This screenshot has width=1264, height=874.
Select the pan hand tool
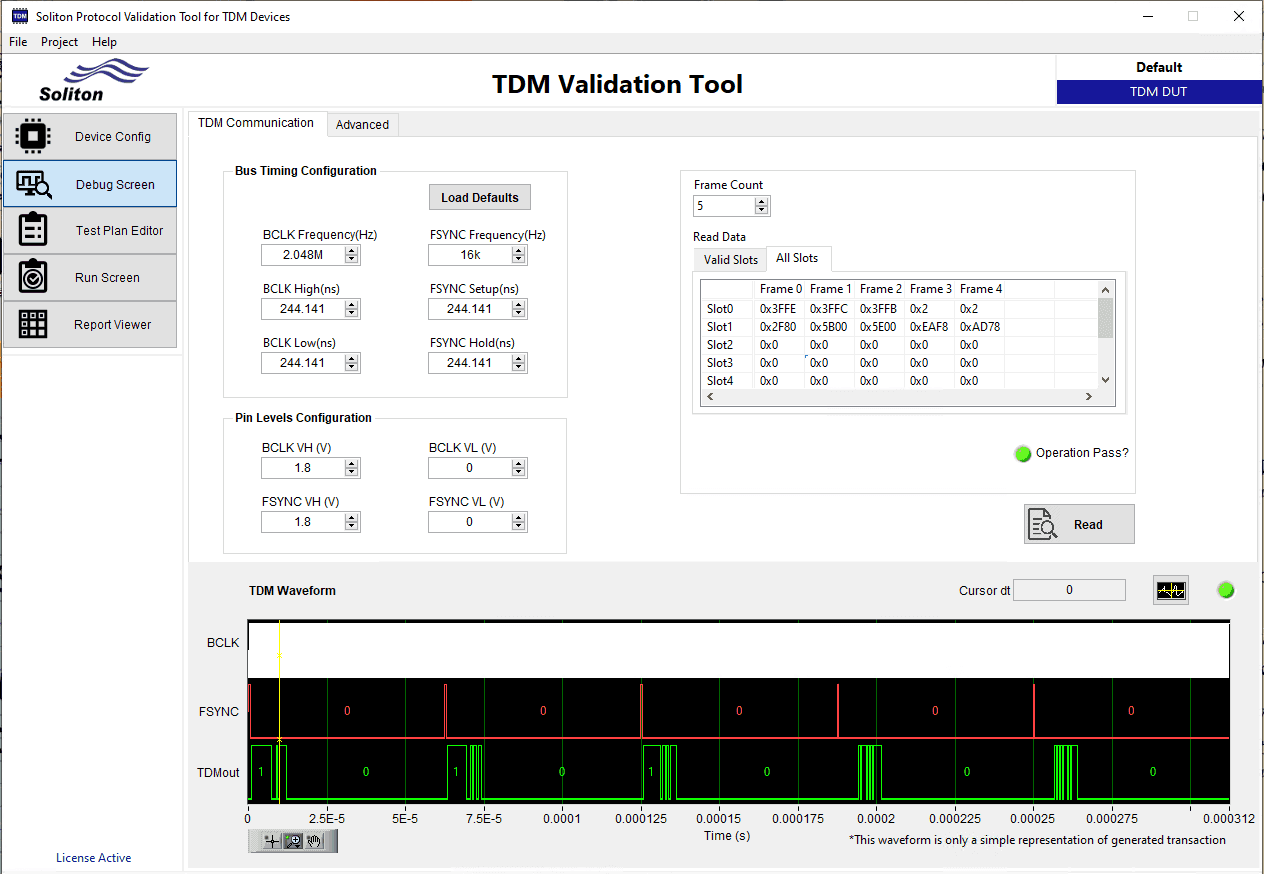click(x=315, y=842)
